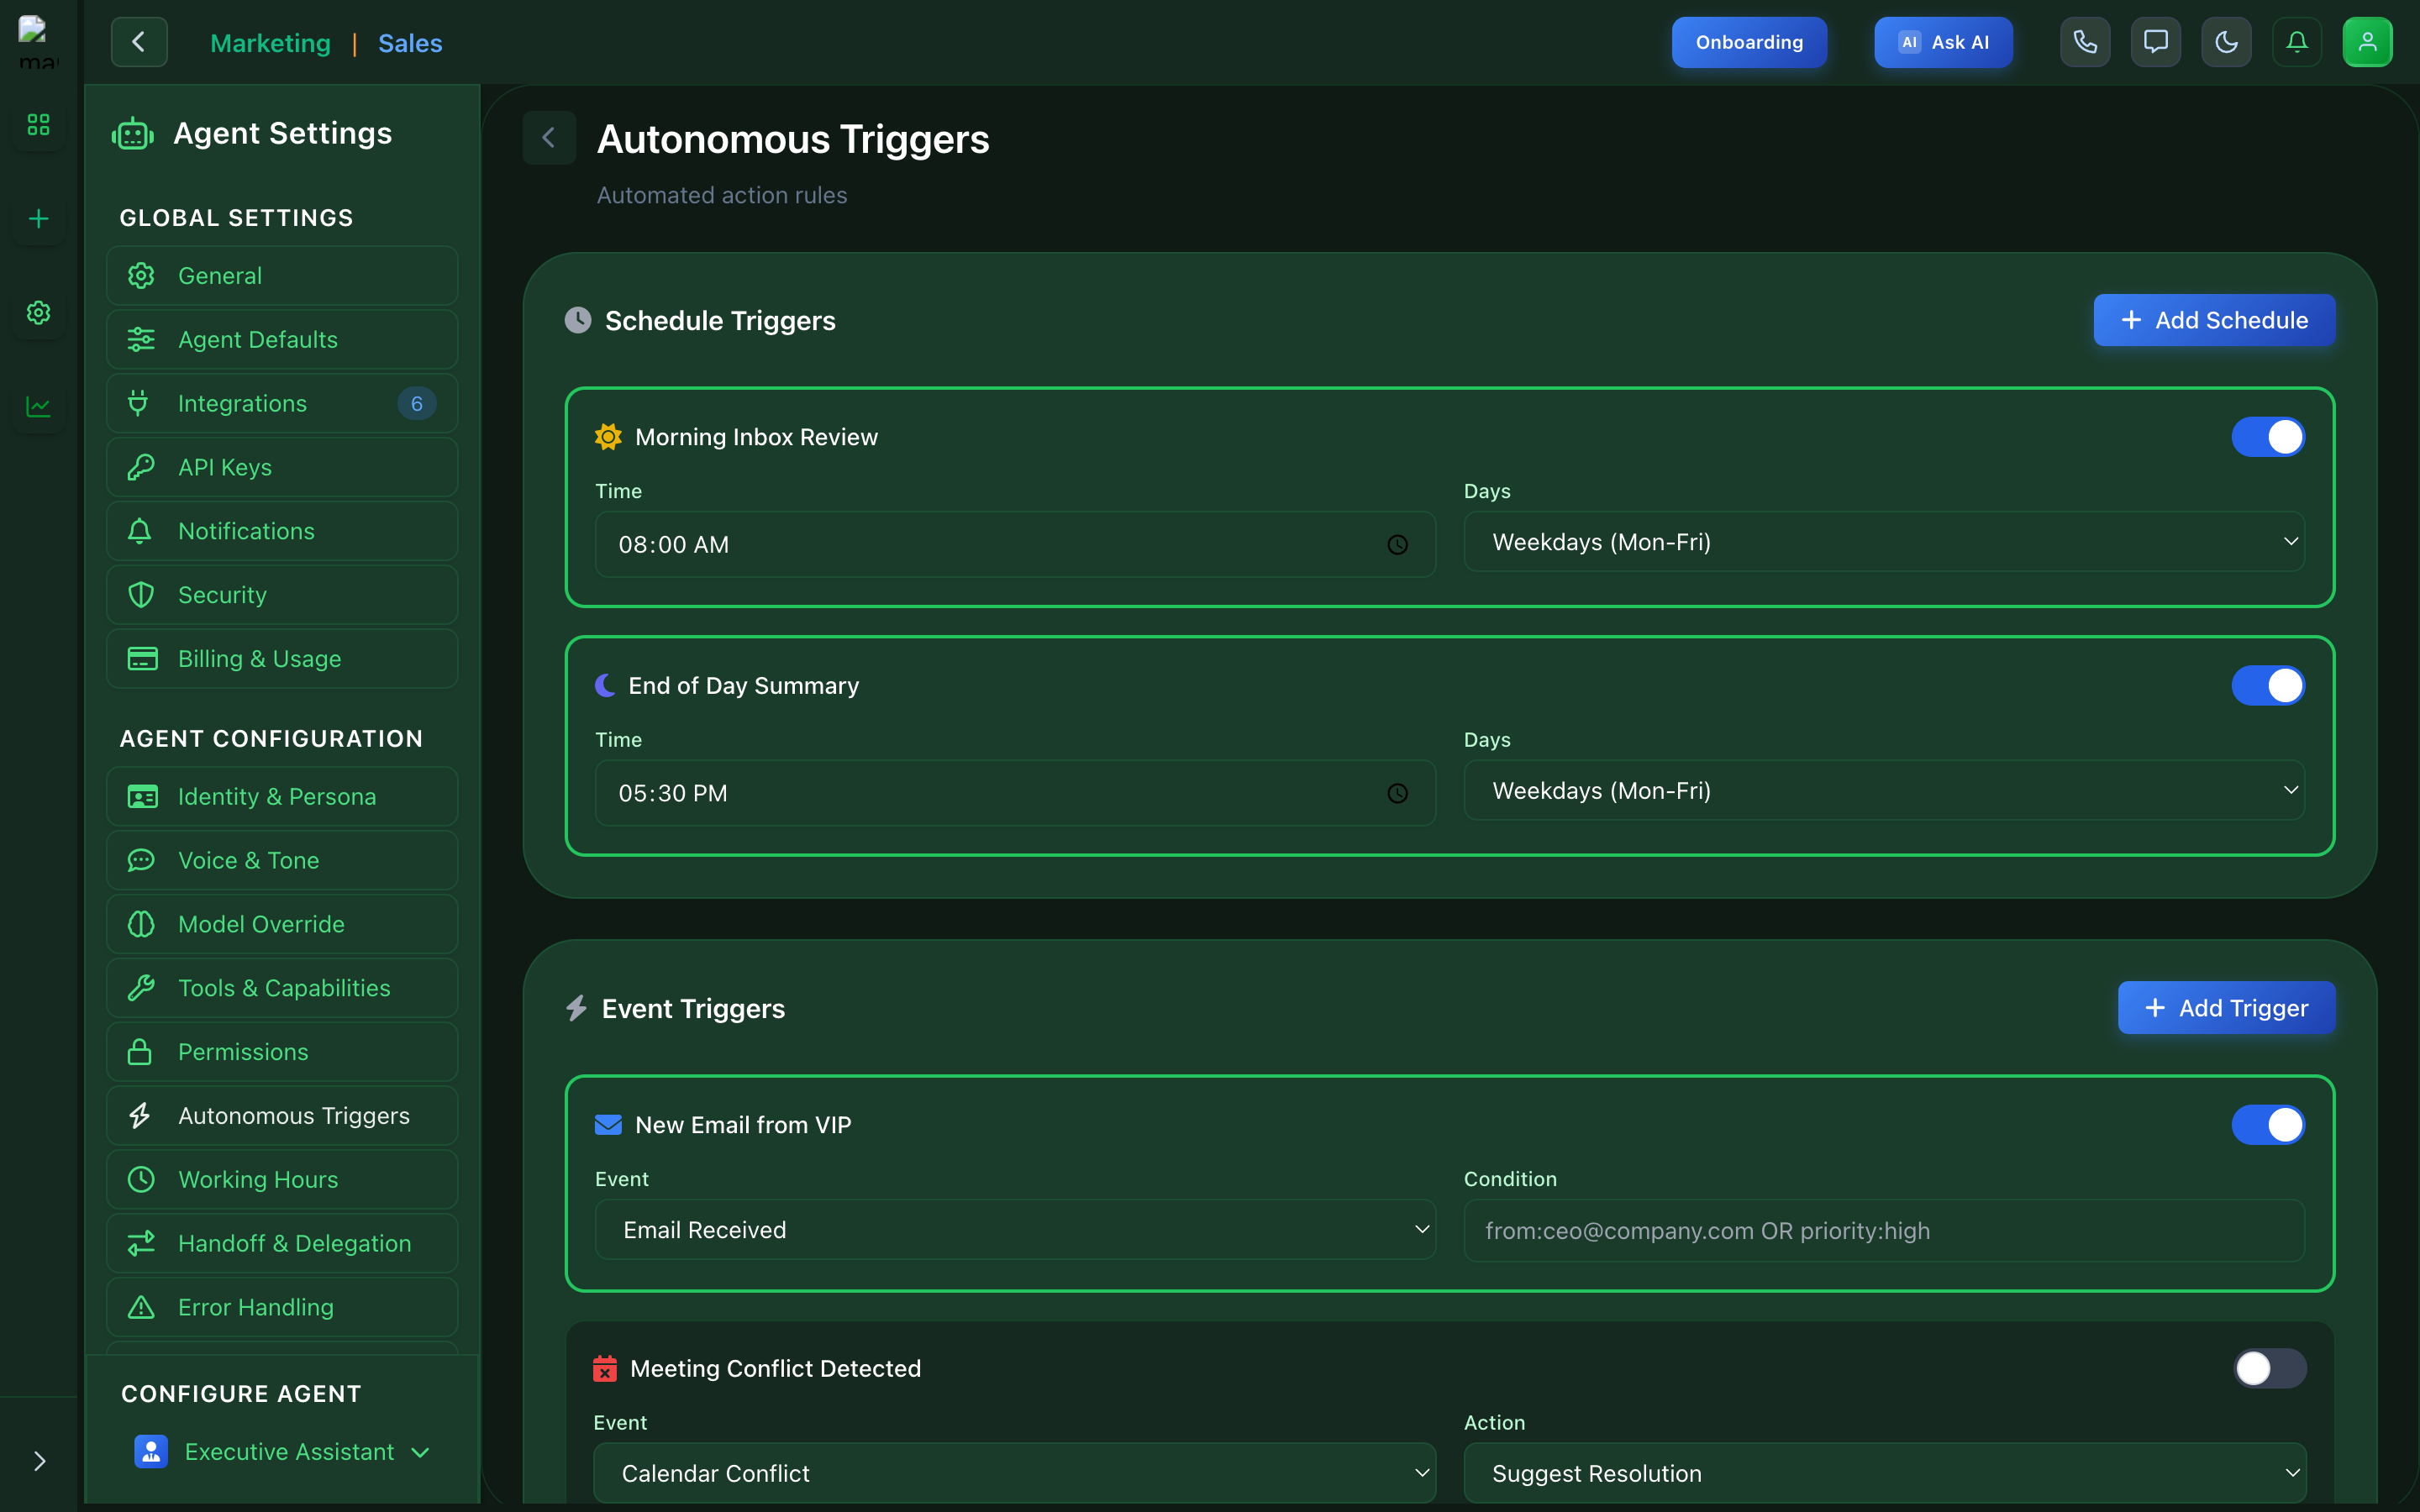Open the Ask AI button
This screenshot has height=1512, width=2420.
coord(1943,42)
